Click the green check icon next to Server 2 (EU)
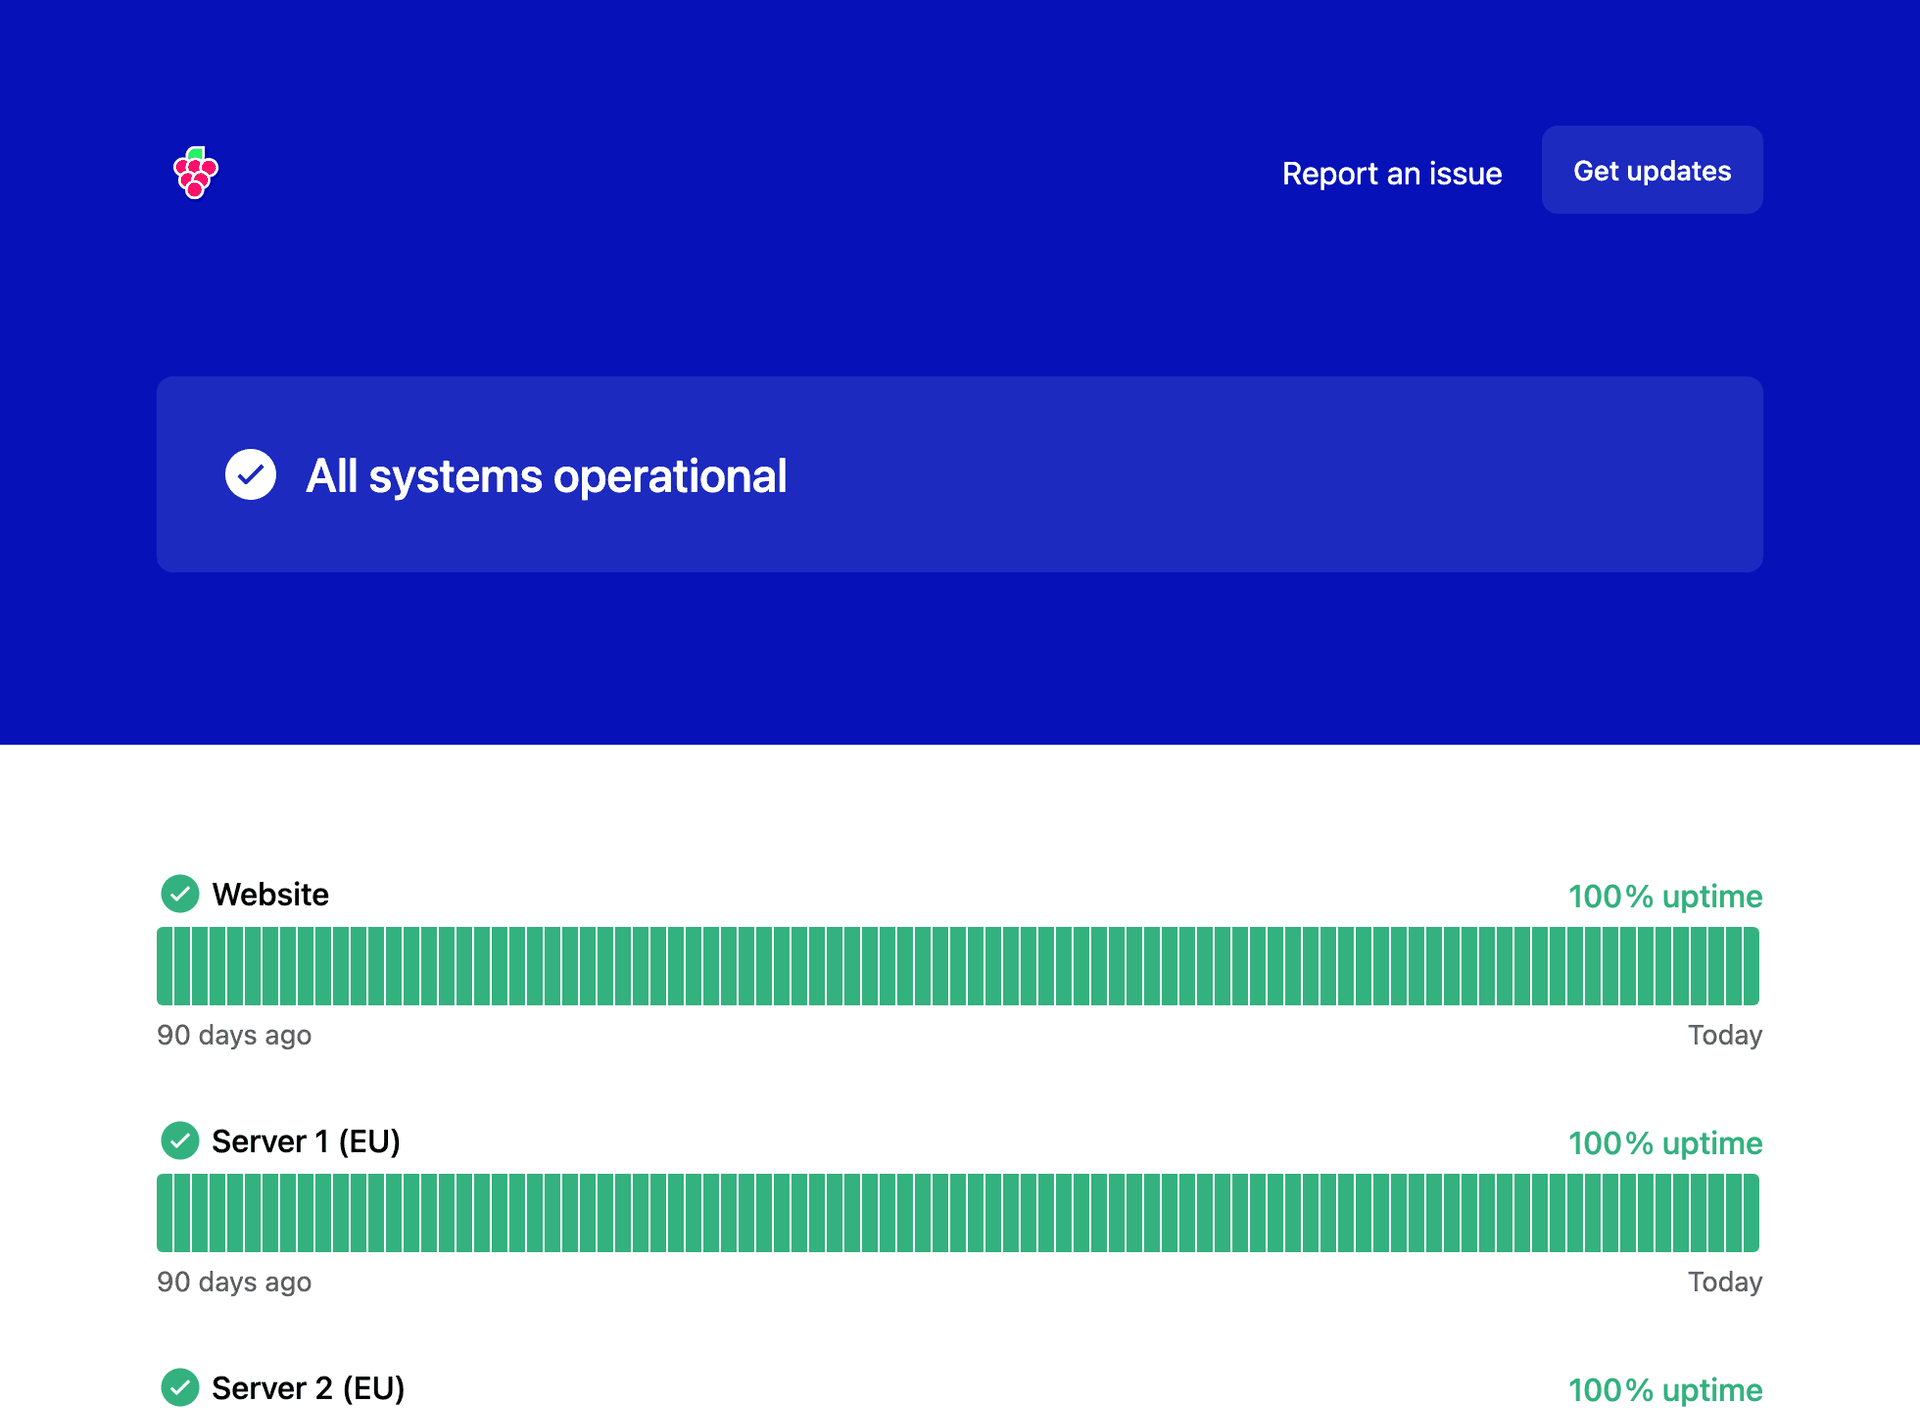Image resolution: width=1920 pixels, height=1415 pixels. pos(180,1388)
